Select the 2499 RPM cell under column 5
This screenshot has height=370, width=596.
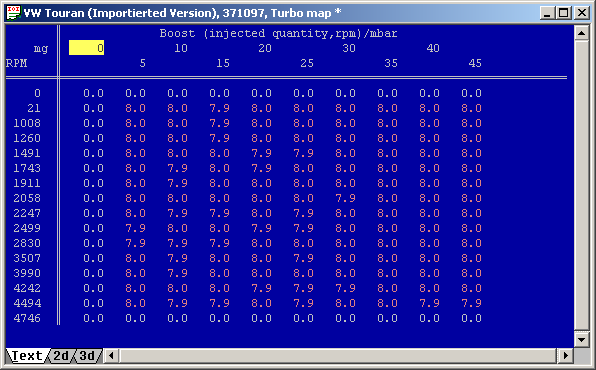[135, 229]
